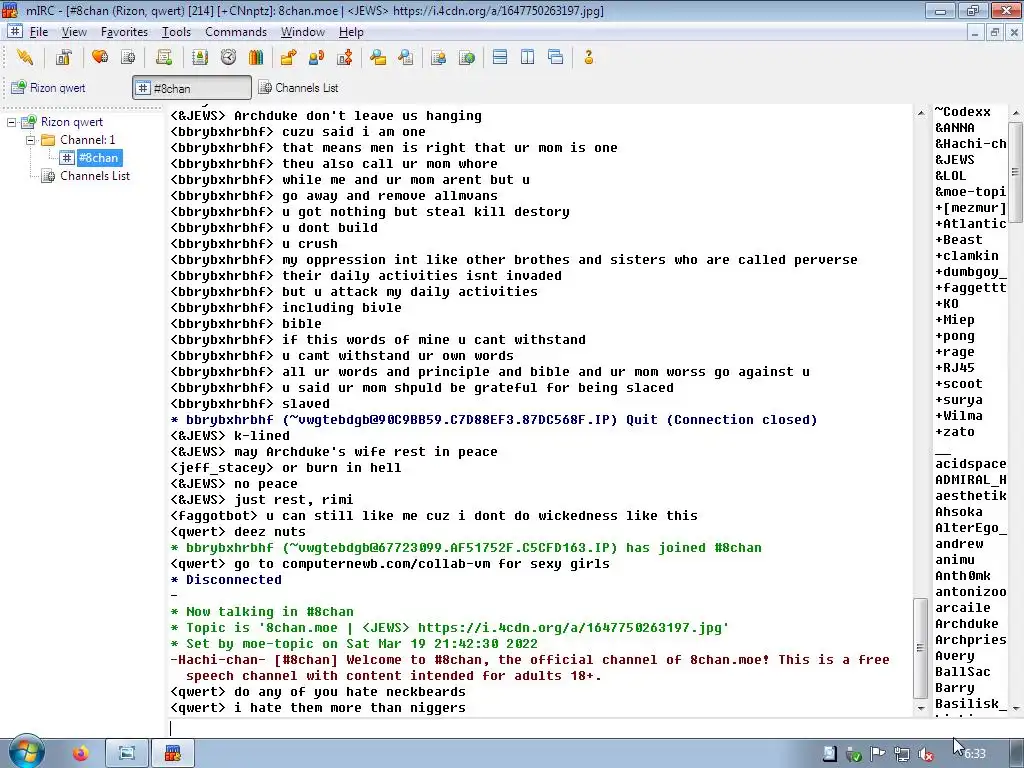1024x768 pixels.
Task: Click the mIRC taskbar button
Action: click(x=172, y=754)
